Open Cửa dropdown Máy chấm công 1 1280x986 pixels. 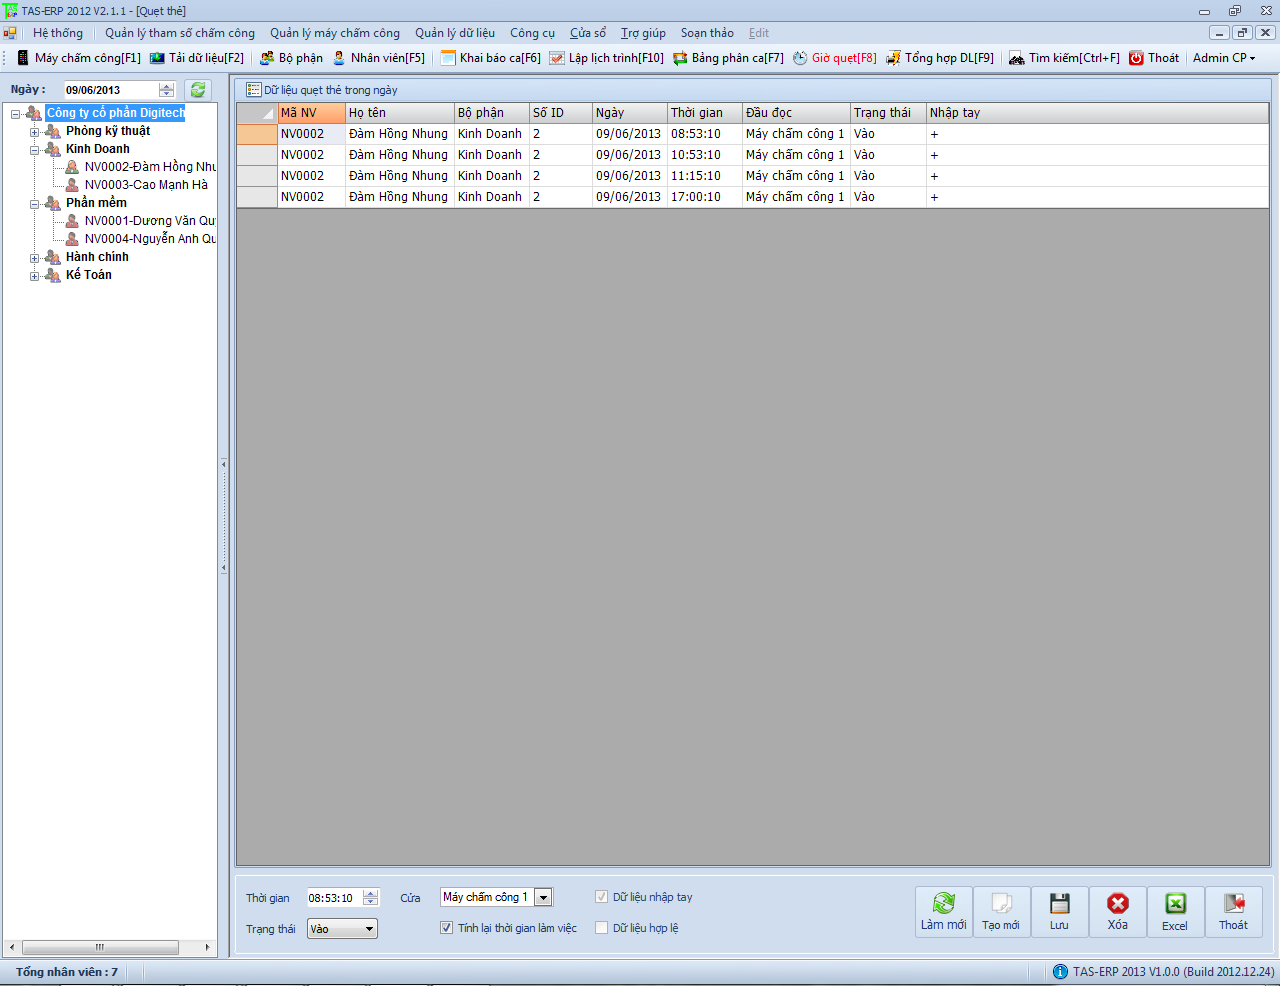click(543, 898)
